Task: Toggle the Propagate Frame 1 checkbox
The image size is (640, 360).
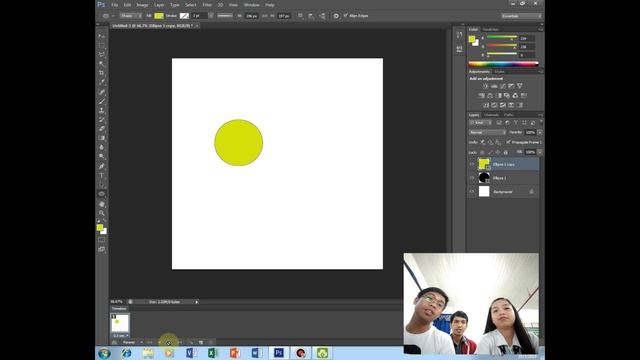Action: pyautogui.click(x=508, y=142)
